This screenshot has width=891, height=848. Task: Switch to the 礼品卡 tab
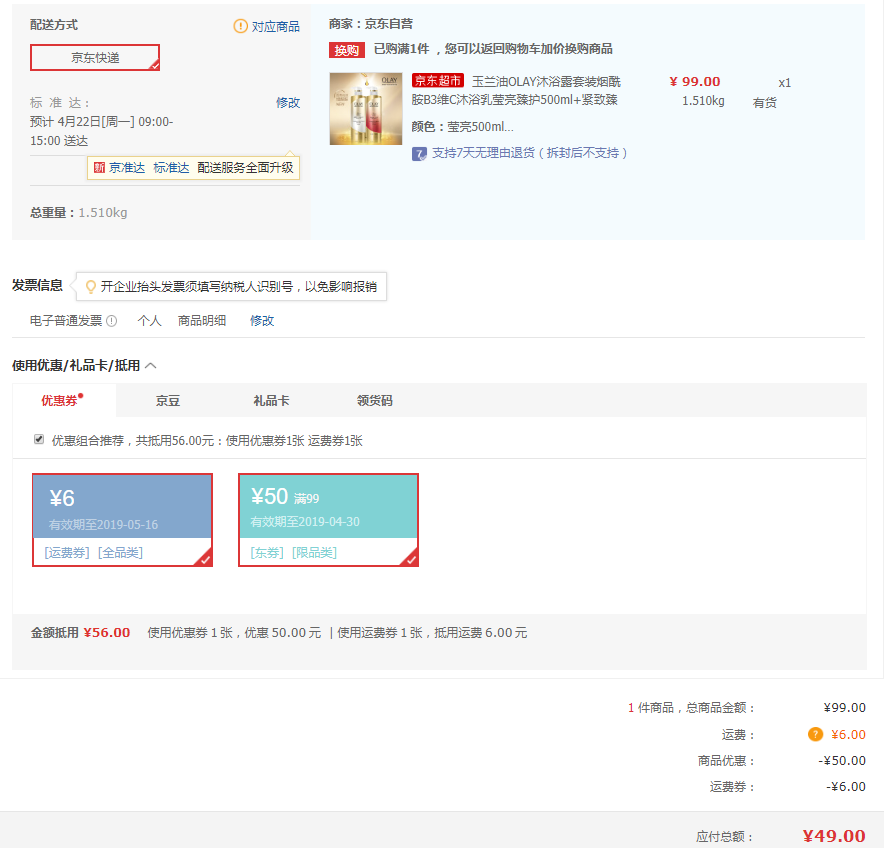(271, 401)
